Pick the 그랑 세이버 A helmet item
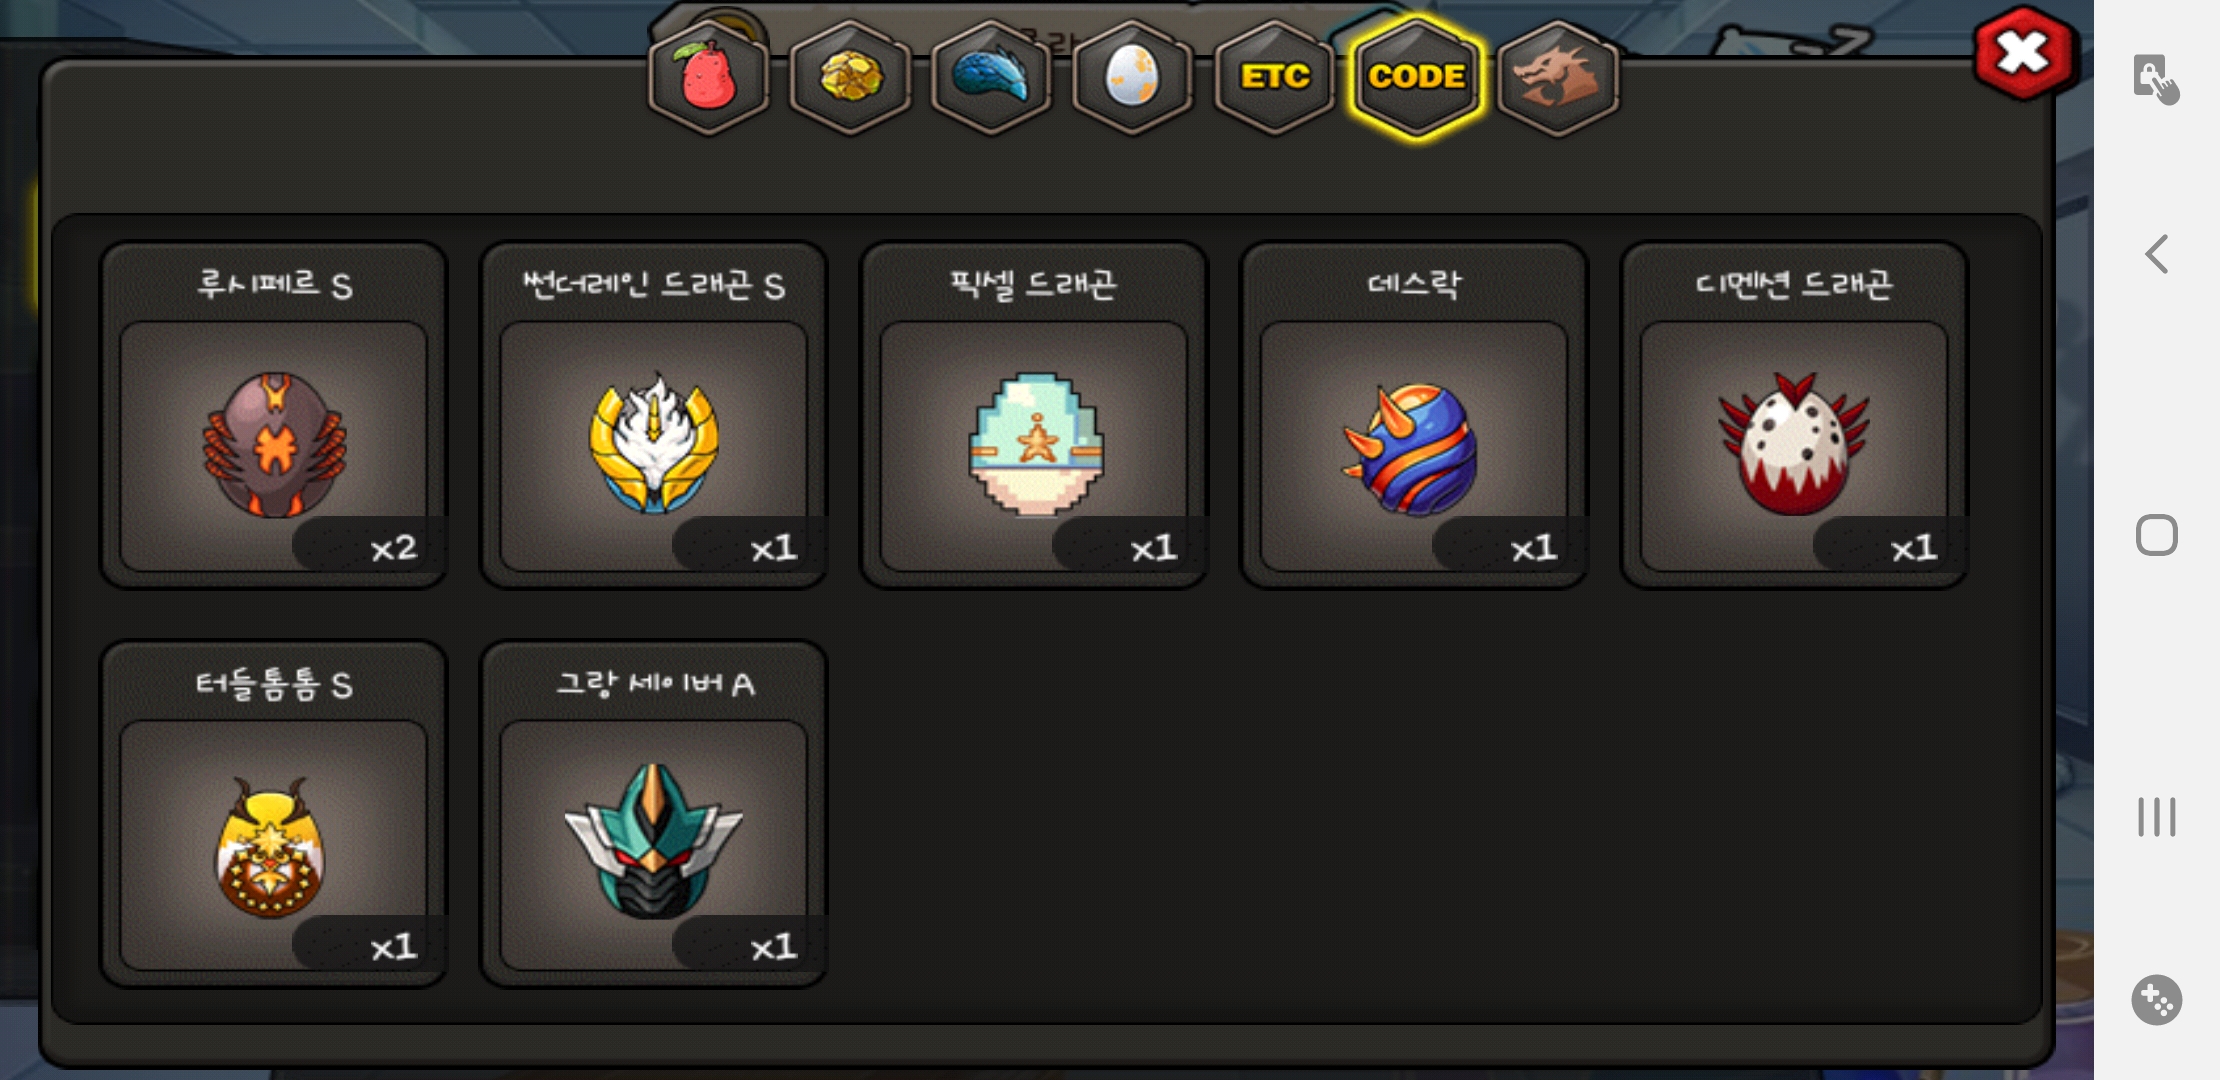The width and height of the screenshot is (2220, 1080). coord(653,814)
